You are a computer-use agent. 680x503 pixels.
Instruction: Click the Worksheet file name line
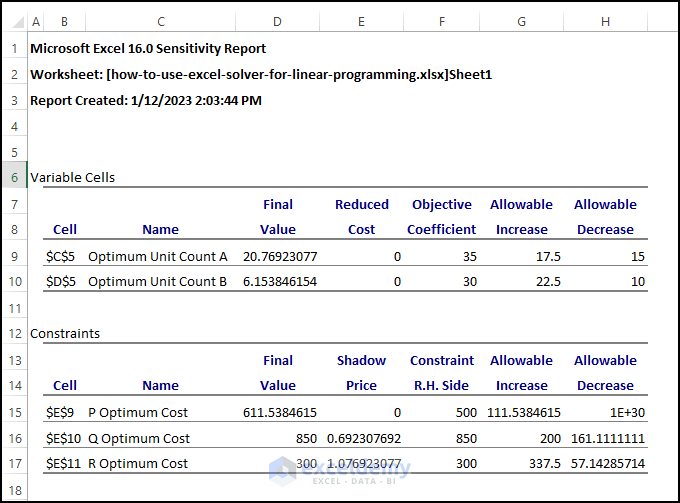261,75
